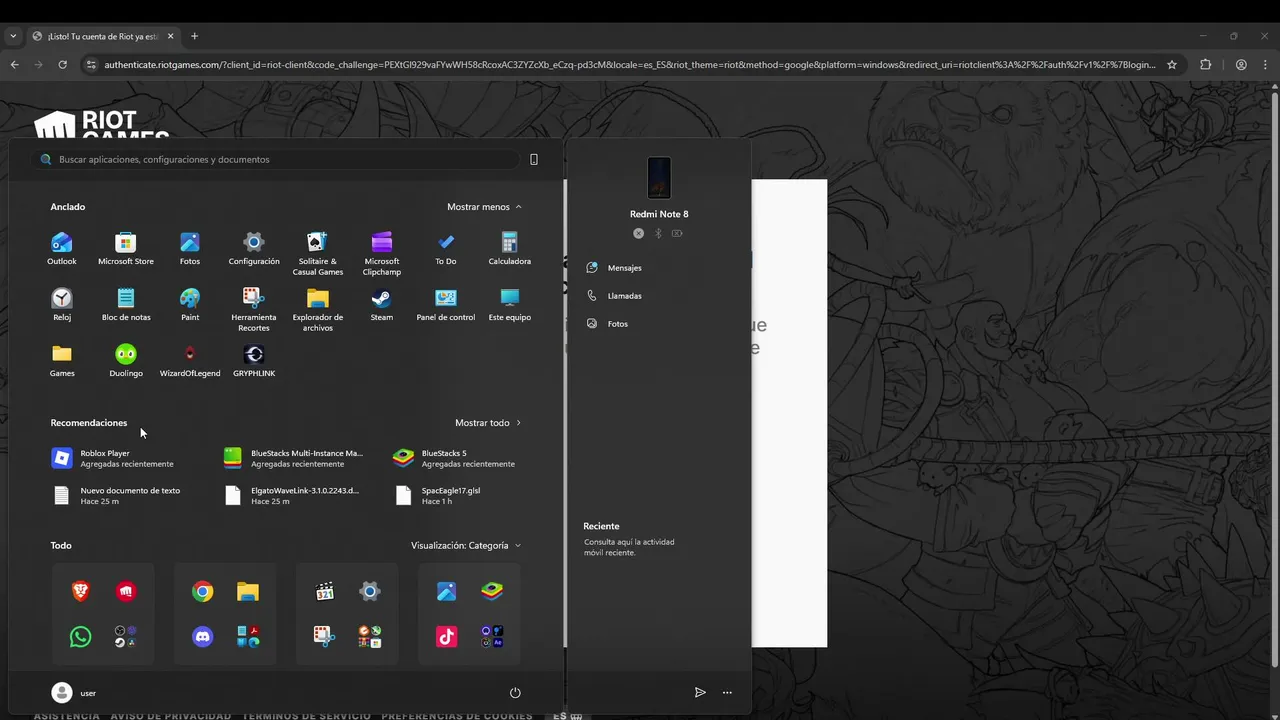Open Herramienta Recortes
1280x720 pixels.
pos(254,310)
